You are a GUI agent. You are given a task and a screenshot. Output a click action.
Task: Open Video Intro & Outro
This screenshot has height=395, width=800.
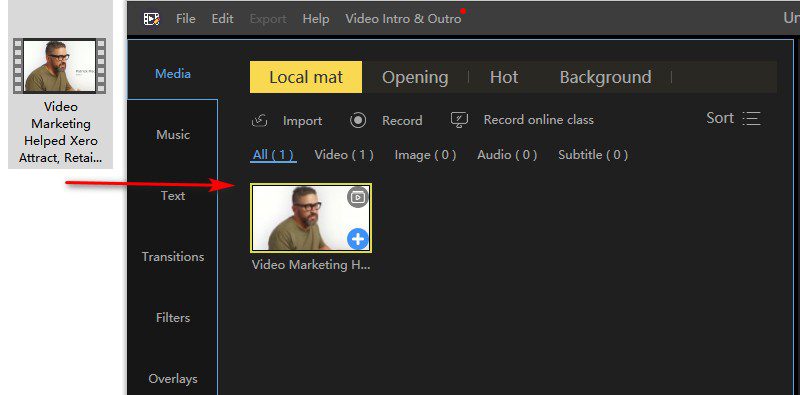click(403, 19)
